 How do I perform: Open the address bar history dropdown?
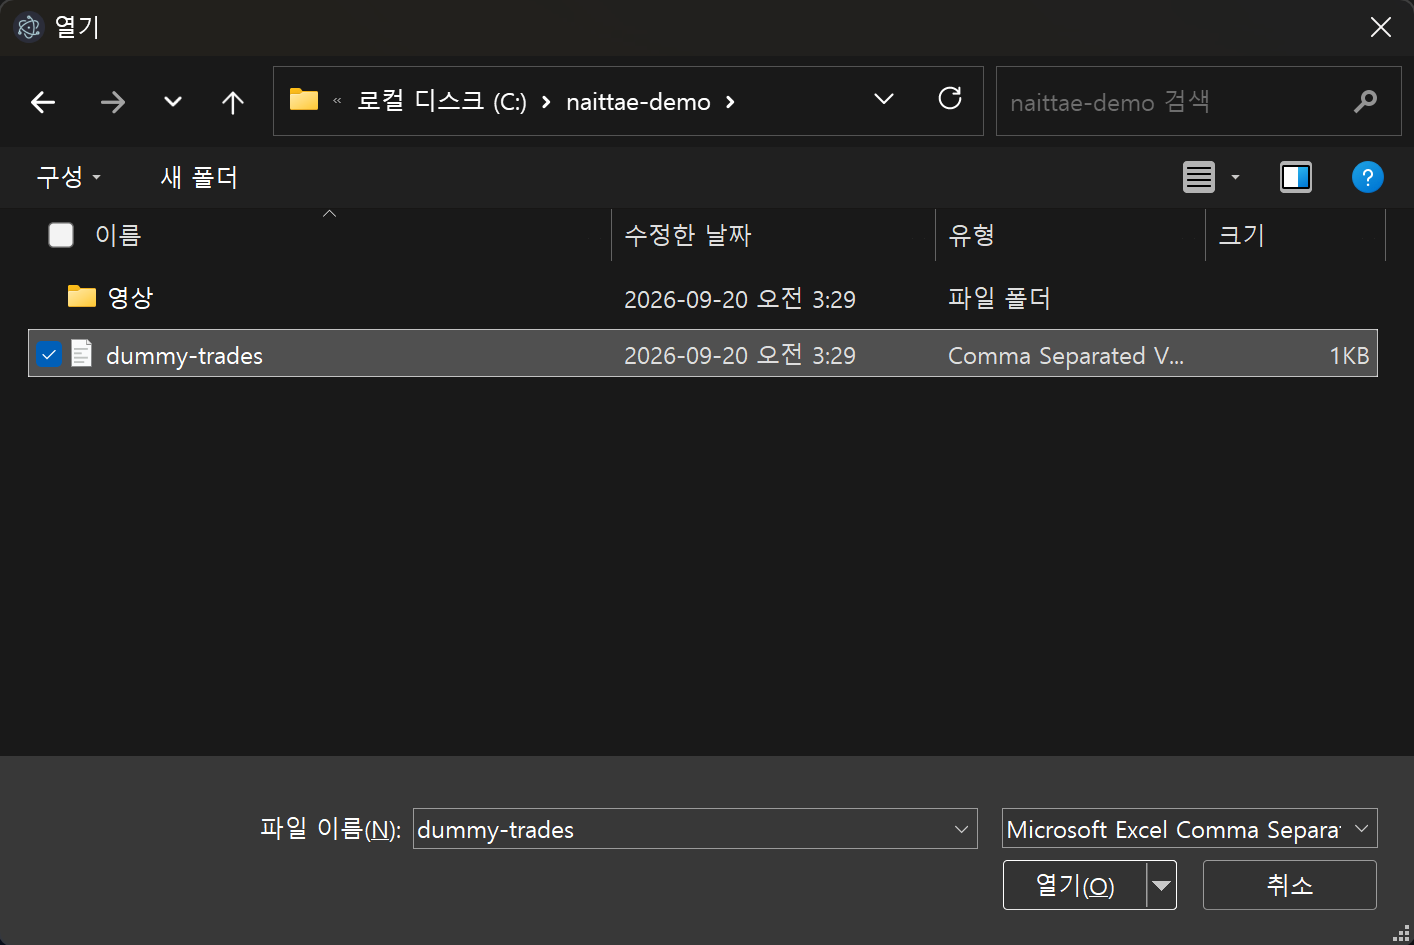pos(884,99)
